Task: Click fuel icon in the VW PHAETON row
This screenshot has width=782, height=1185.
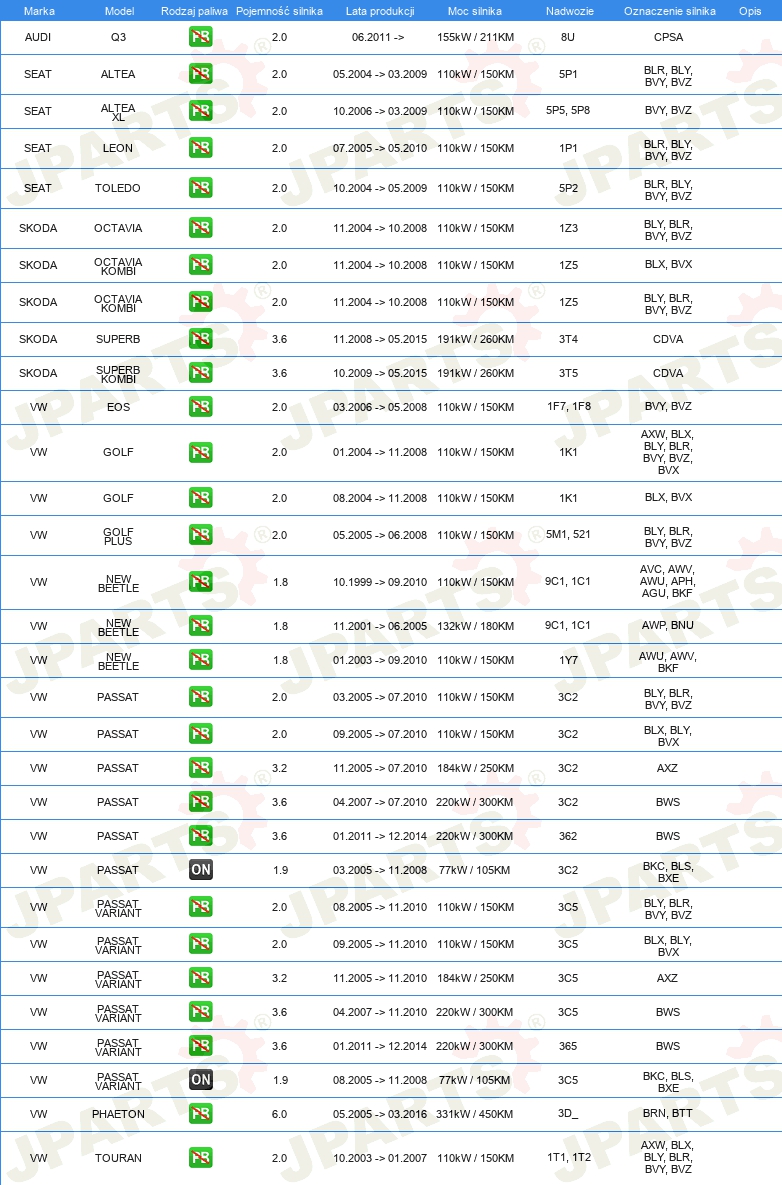Action: pyautogui.click(x=200, y=1115)
